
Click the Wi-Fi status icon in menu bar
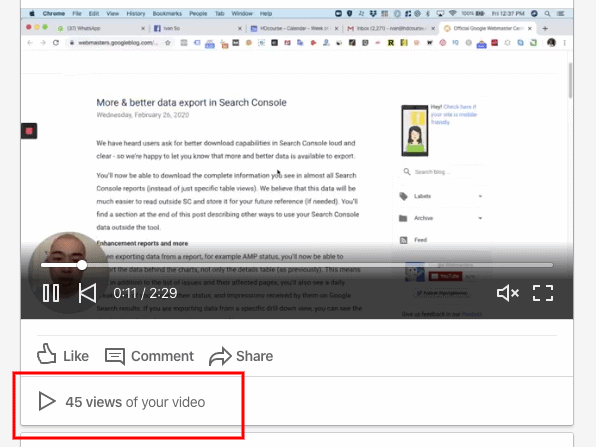[452, 14]
